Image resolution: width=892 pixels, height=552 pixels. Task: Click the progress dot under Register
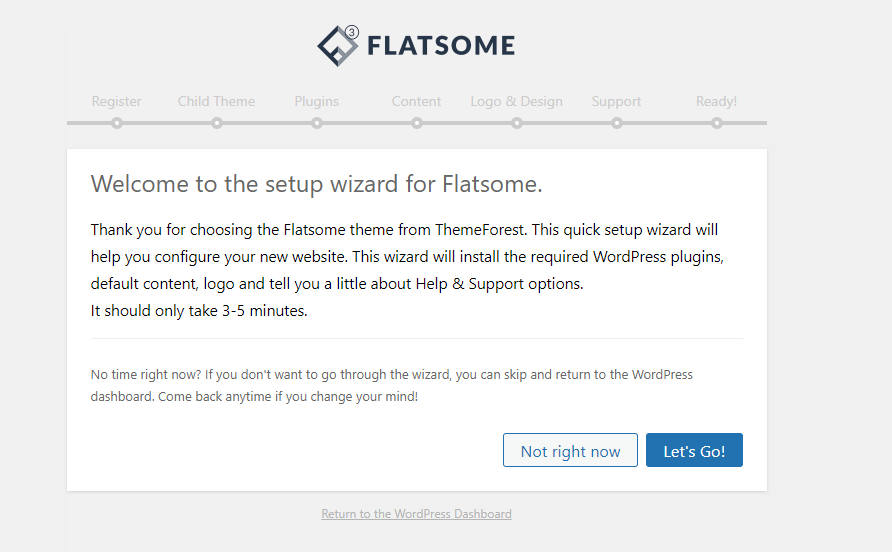click(x=117, y=123)
